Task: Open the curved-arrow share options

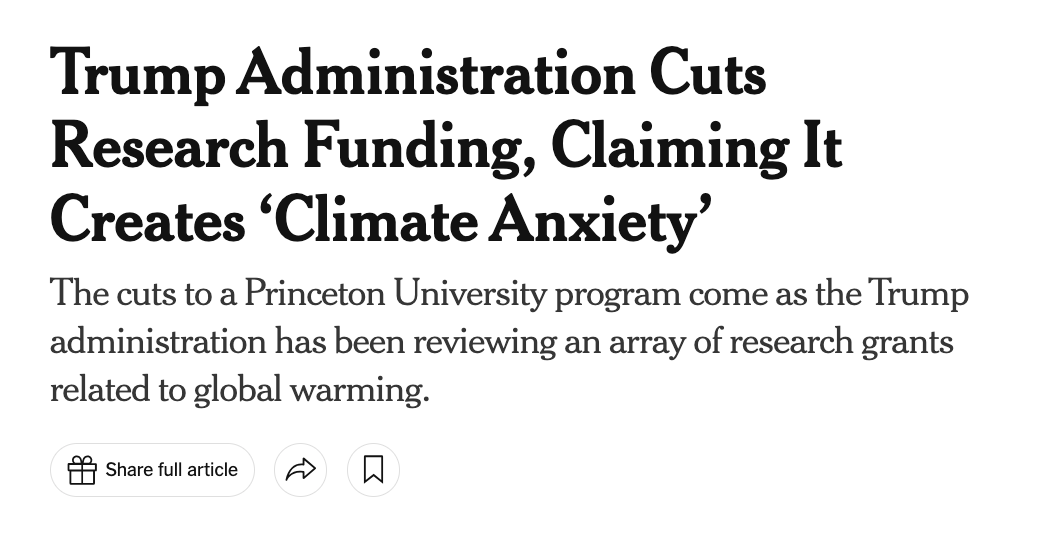Action: [x=301, y=470]
